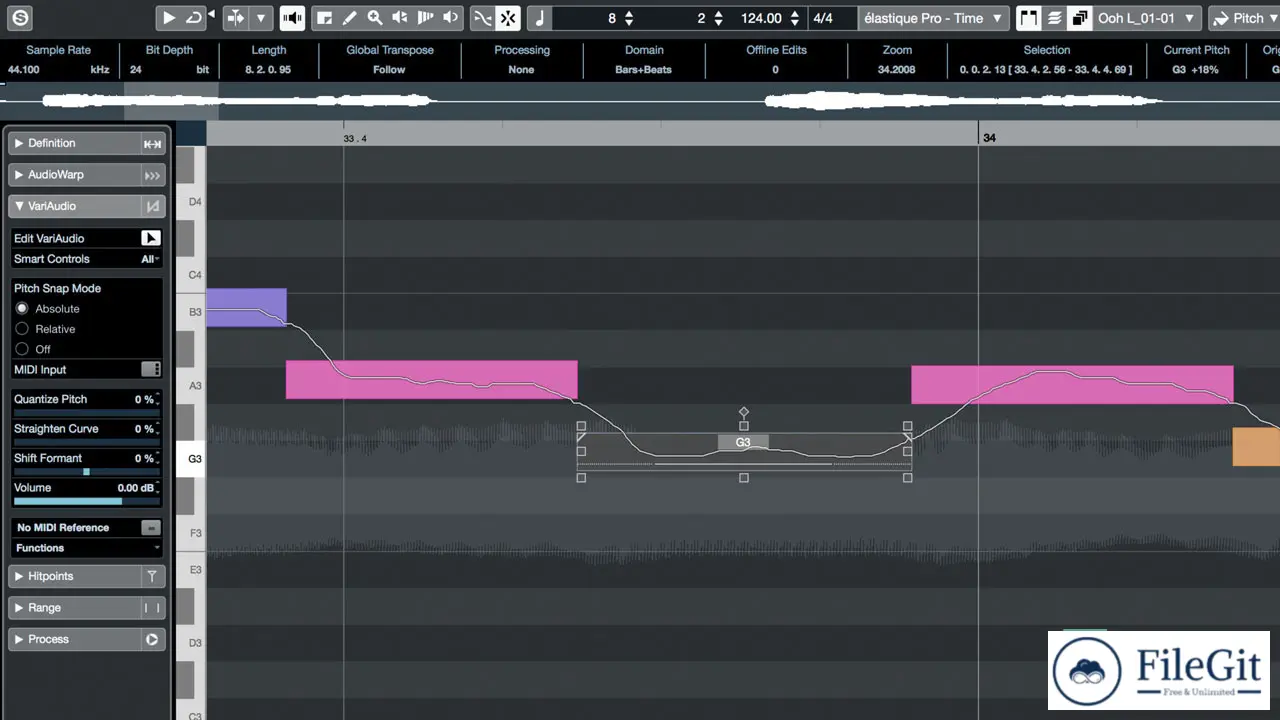Click the Range section bars icon
The image size is (1280, 720).
pos(152,608)
